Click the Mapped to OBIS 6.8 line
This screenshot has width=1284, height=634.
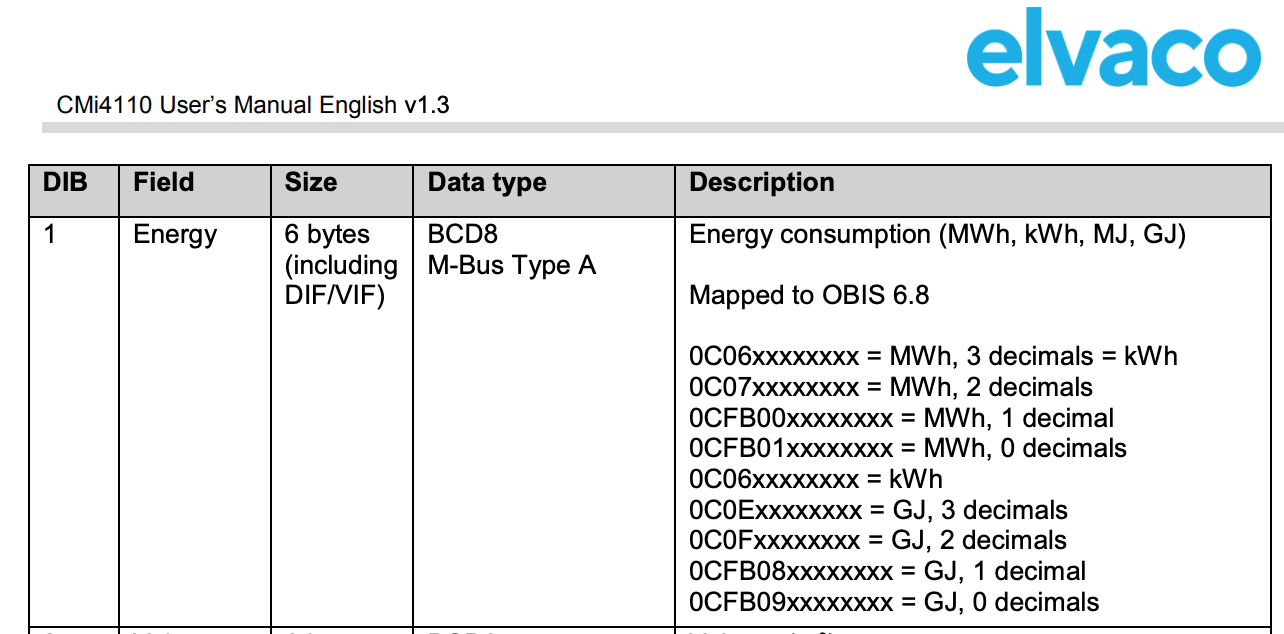click(810, 296)
